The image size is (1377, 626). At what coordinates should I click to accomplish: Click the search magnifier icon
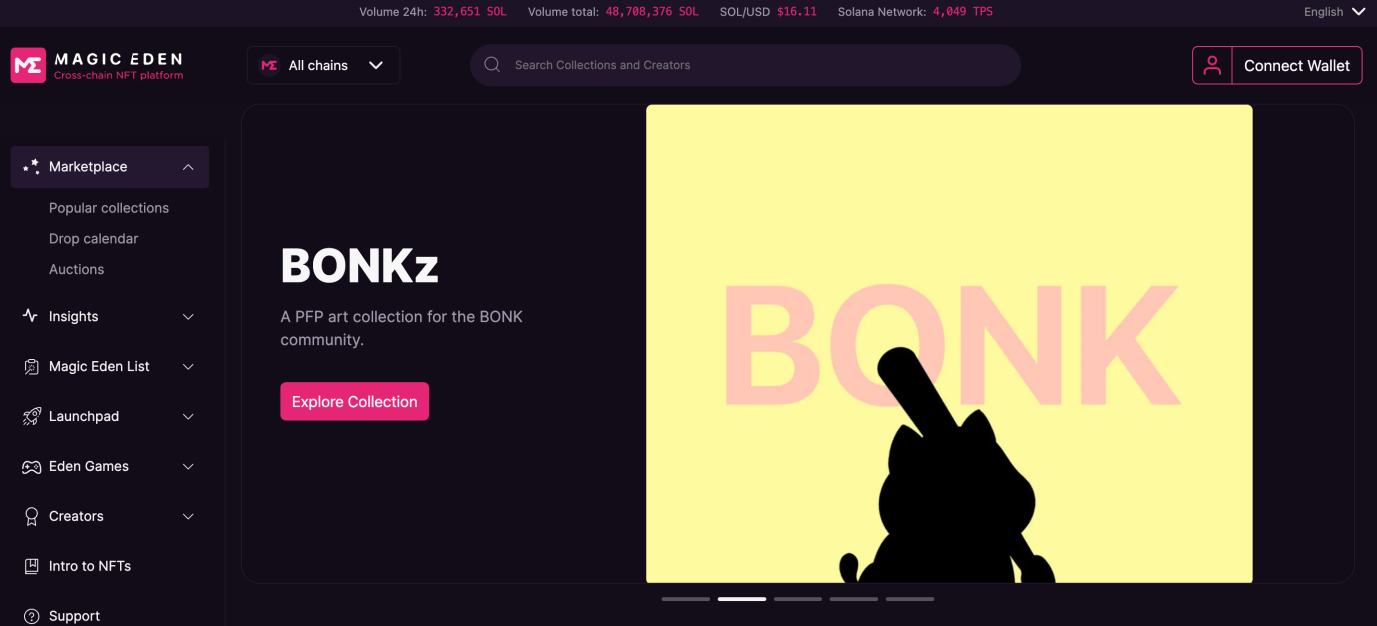[492, 65]
